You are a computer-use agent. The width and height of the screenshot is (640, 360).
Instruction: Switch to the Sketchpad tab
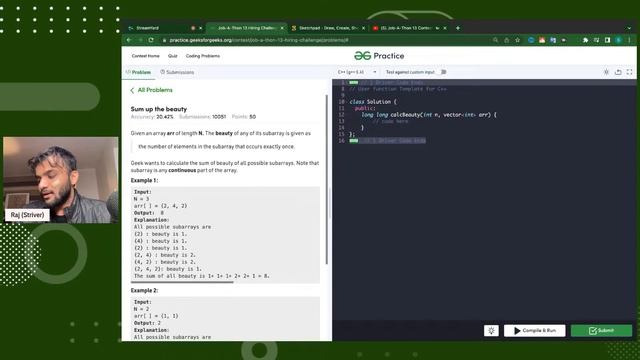328,28
